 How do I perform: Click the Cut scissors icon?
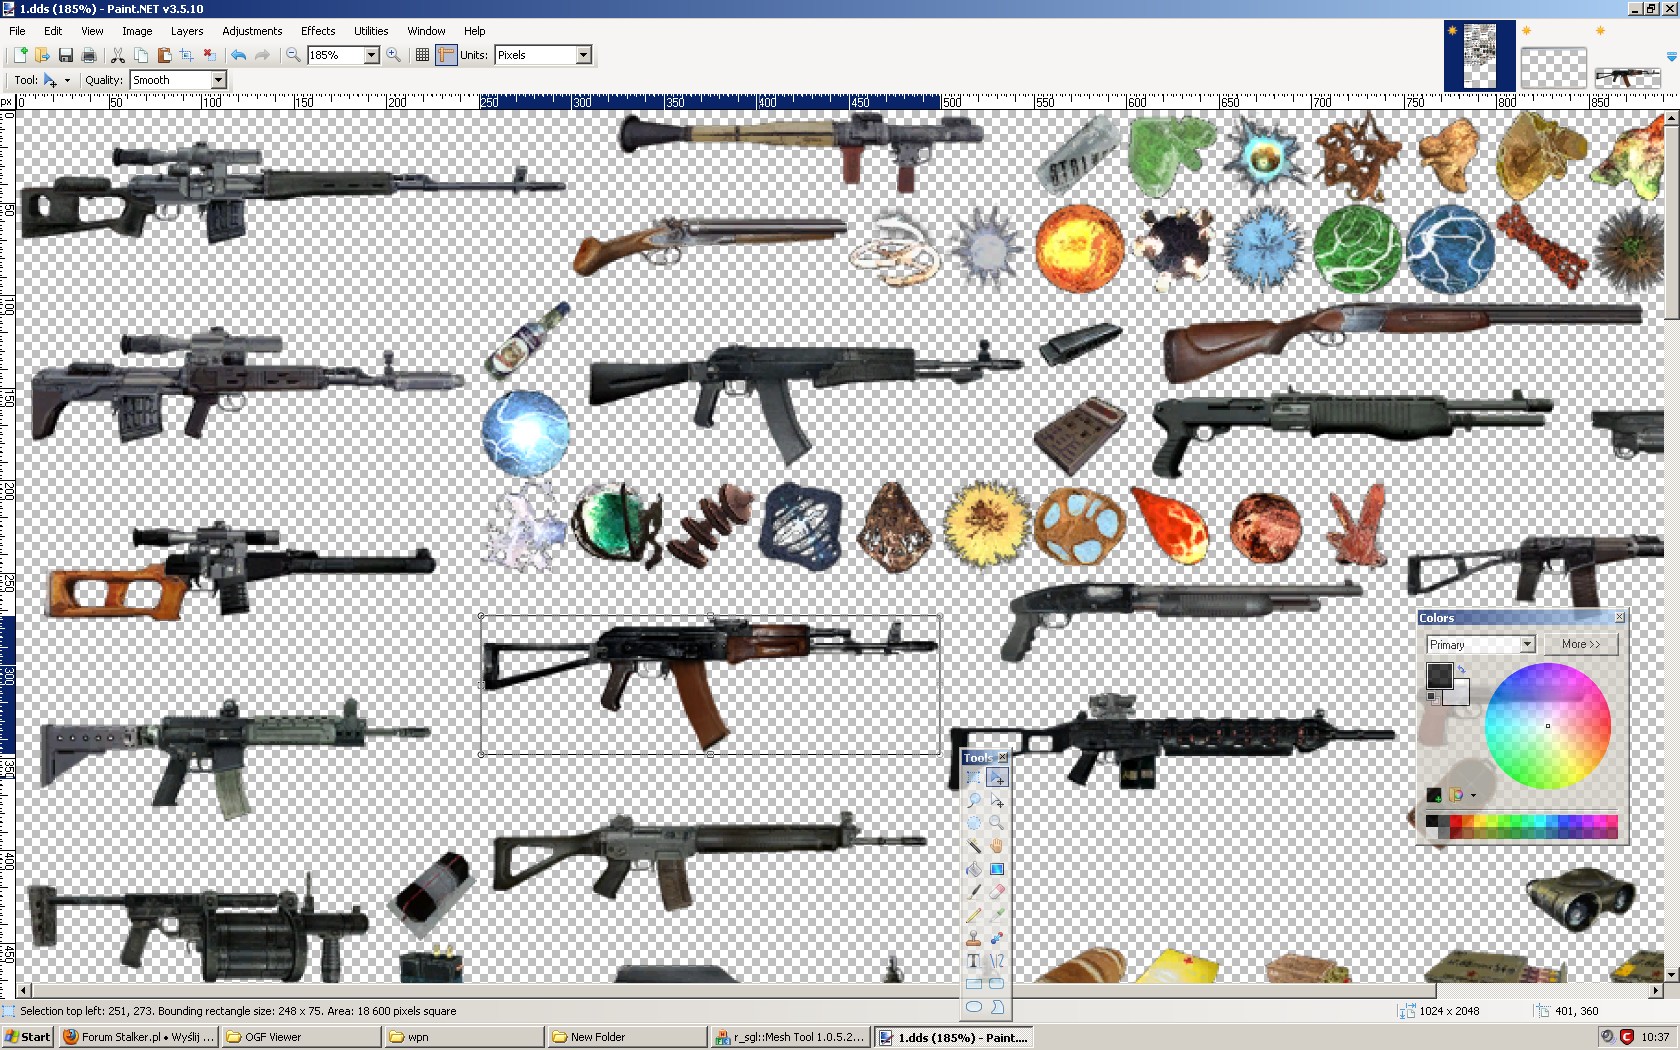[x=117, y=55]
